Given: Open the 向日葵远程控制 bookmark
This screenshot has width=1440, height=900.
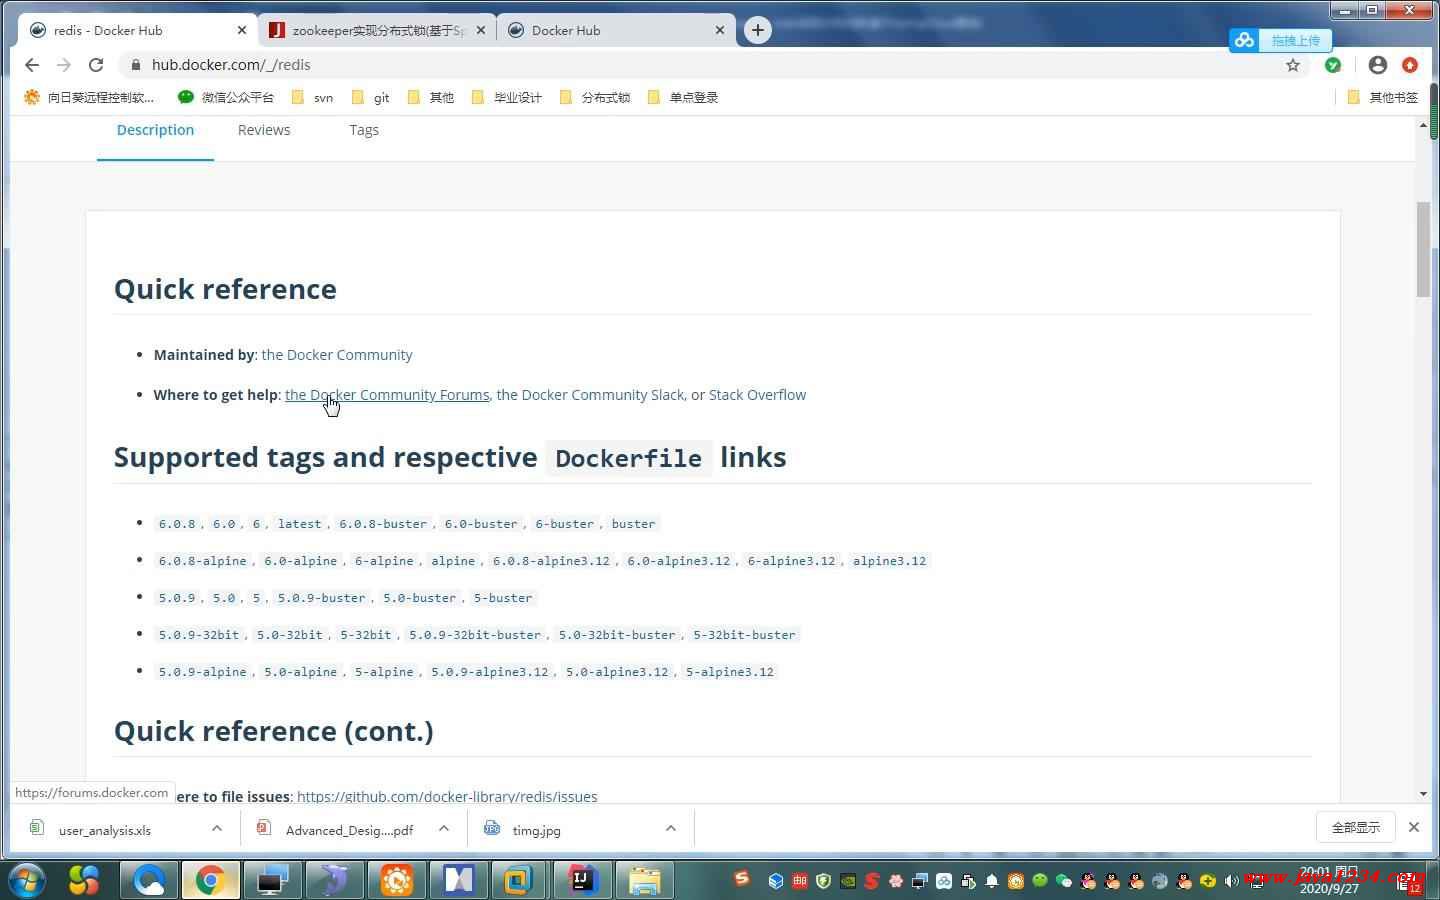Looking at the screenshot, I should (89, 97).
